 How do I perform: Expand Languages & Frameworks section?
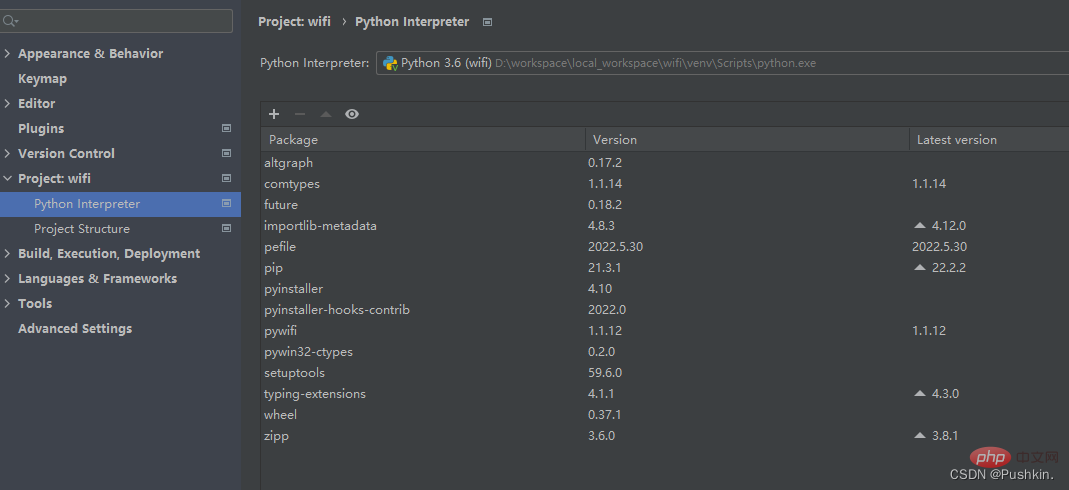pos(7,279)
